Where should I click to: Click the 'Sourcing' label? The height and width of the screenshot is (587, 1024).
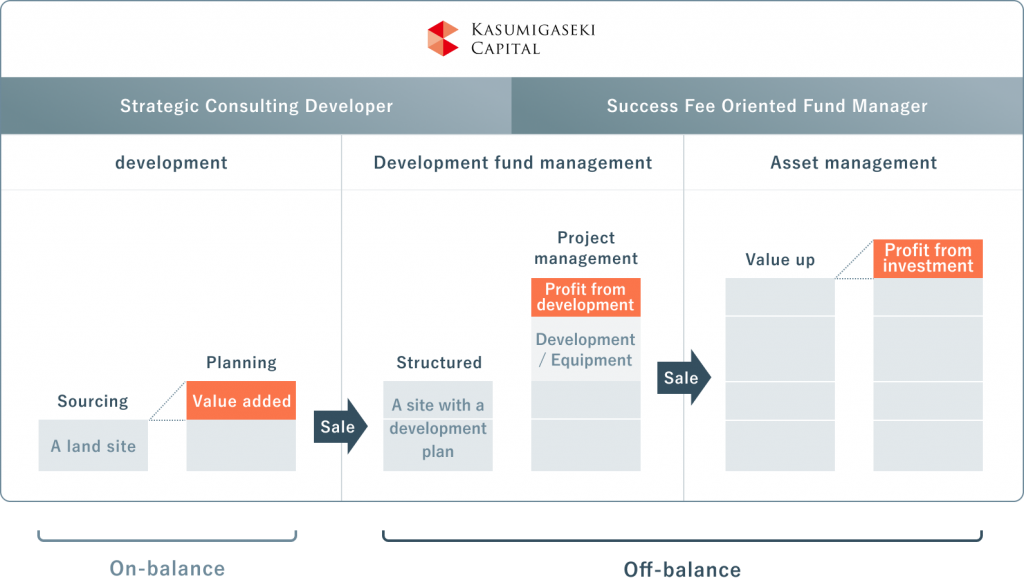coord(93,401)
